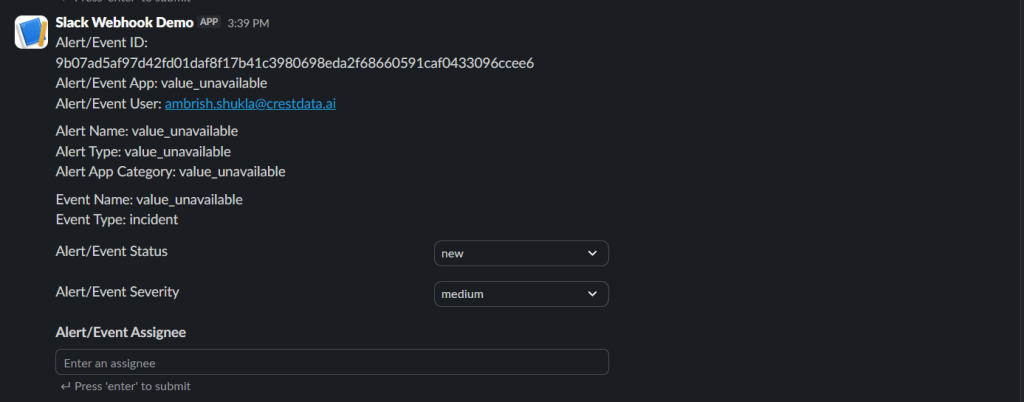Click the chevron arrow on the "new" status selector
The width and height of the screenshot is (1024, 402).
(592, 253)
